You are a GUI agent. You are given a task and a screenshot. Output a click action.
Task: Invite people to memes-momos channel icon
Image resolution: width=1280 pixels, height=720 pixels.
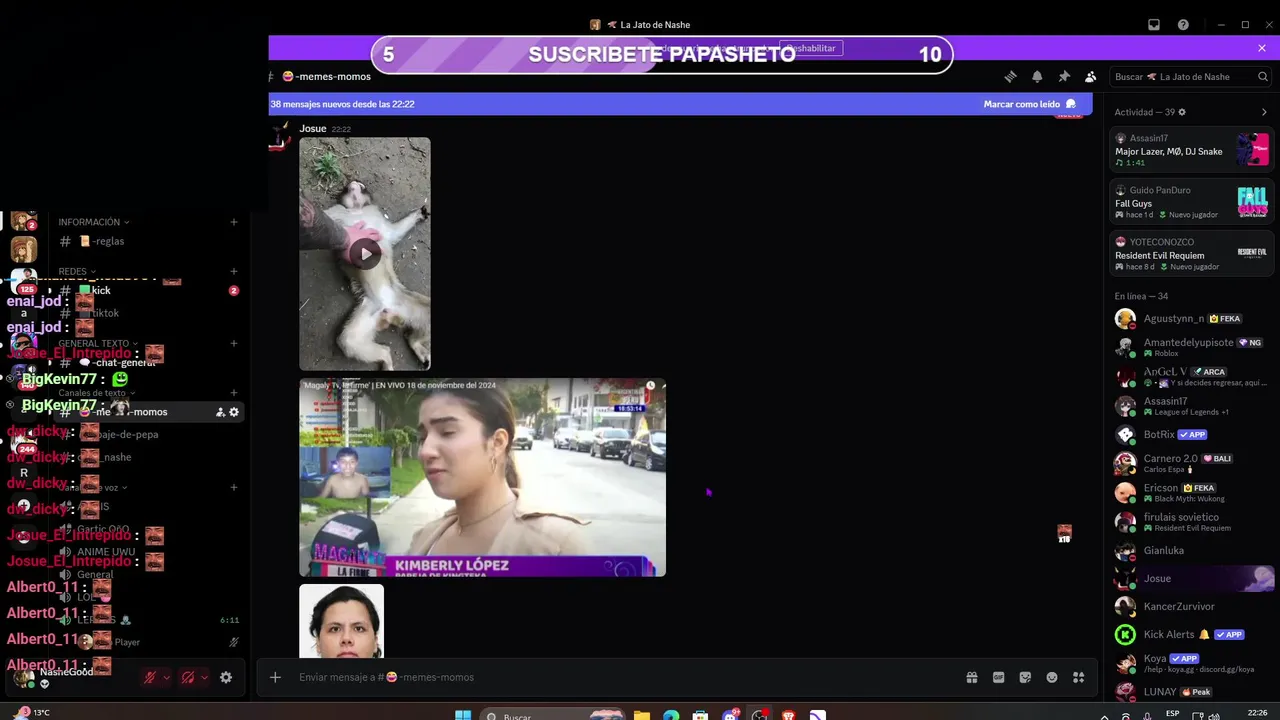[220, 412]
